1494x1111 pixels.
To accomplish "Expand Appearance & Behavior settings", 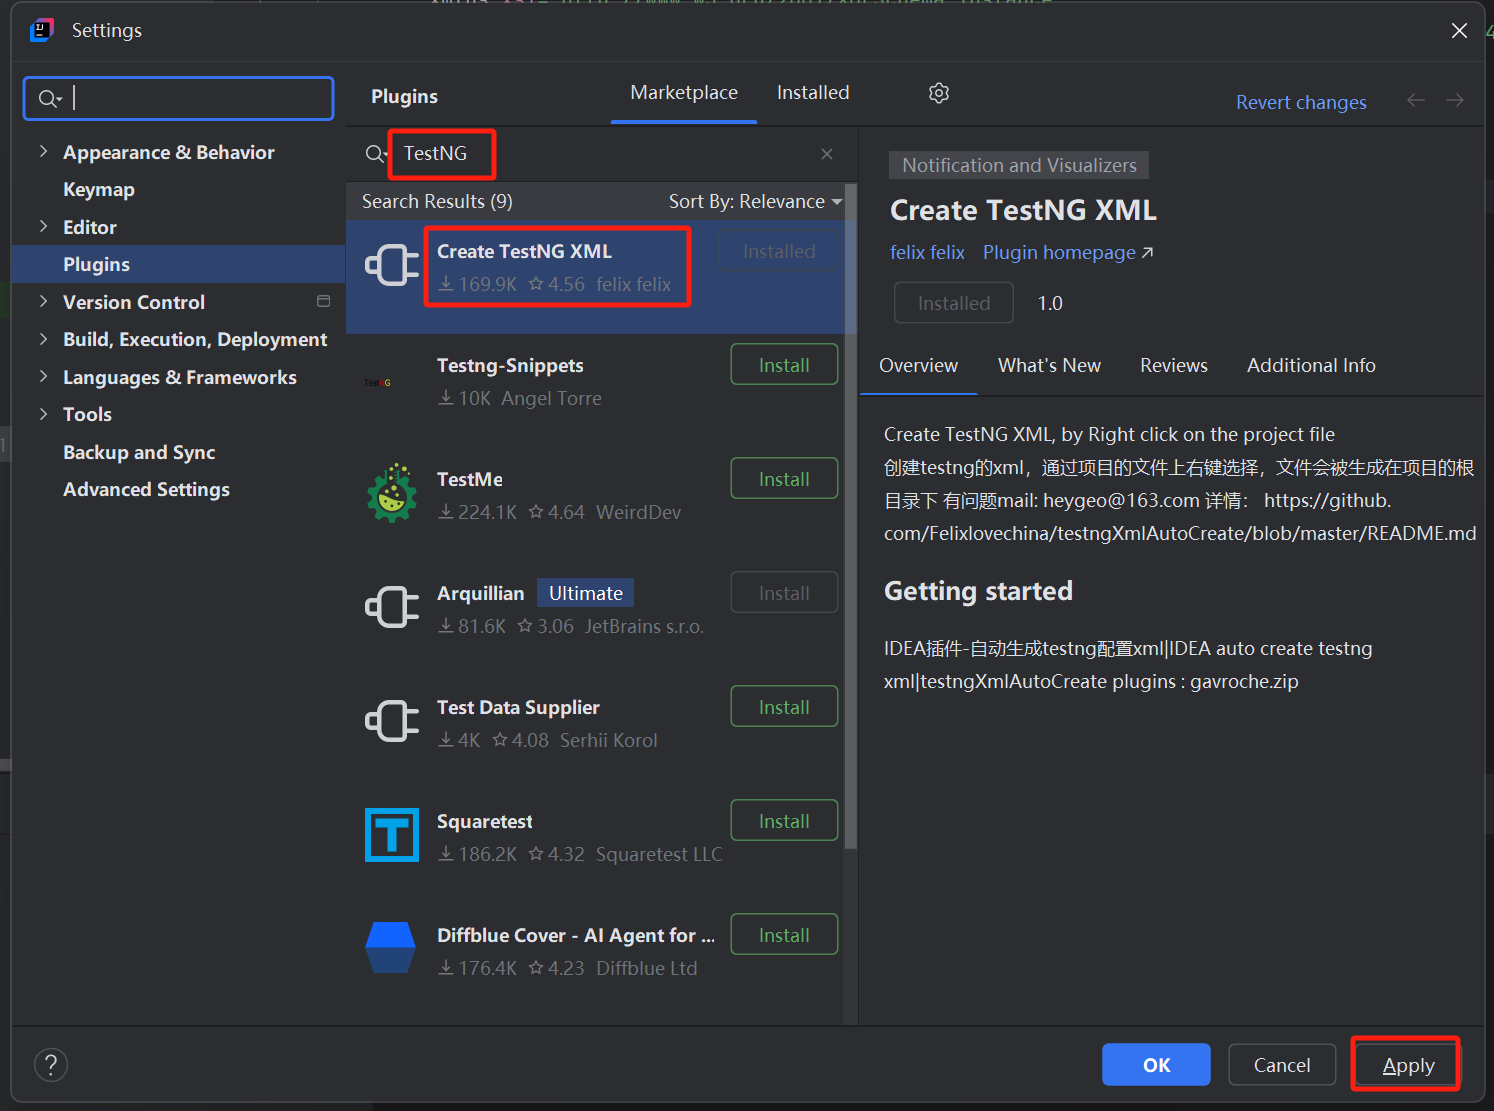I will [x=43, y=151].
